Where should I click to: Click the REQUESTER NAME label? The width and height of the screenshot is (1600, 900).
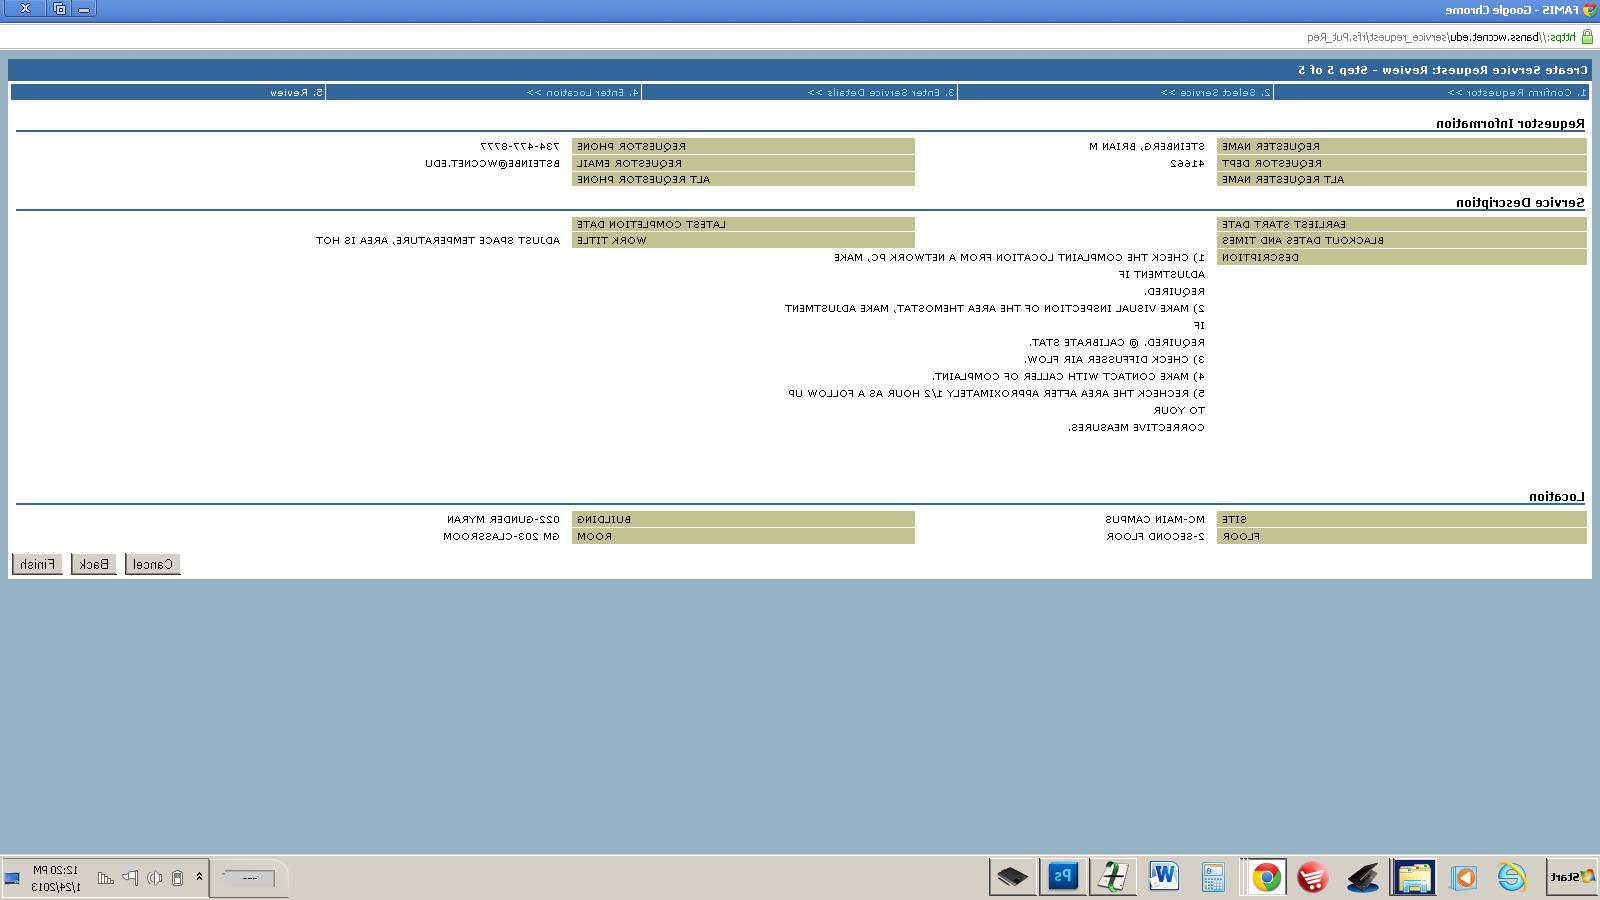1271,146
